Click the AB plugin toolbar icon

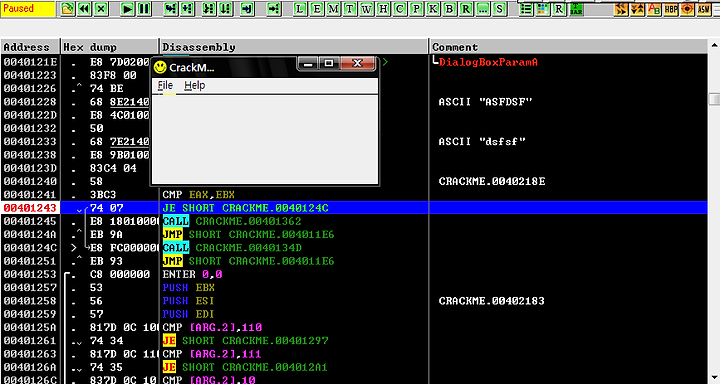click(x=654, y=9)
